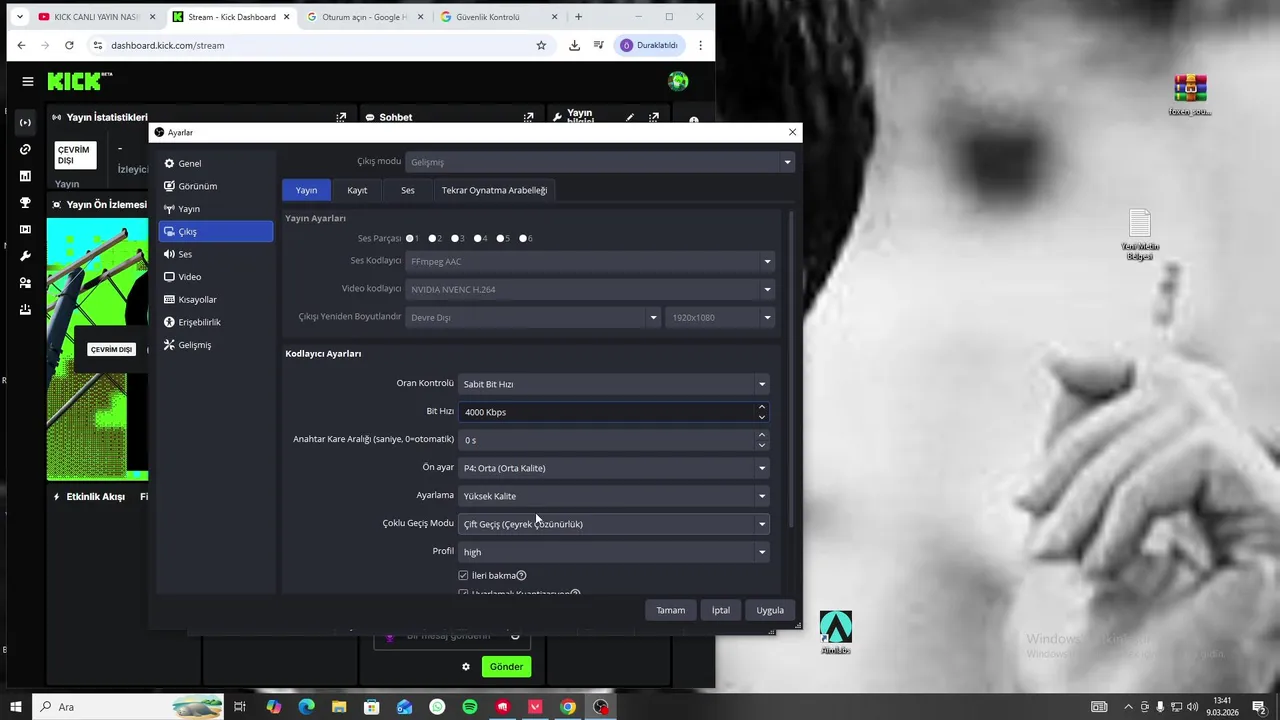Switch to Güvenlik Kontrolü browser tab
Image resolution: width=1280 pixels, height=720 pixels.
[x=497, y=17]
